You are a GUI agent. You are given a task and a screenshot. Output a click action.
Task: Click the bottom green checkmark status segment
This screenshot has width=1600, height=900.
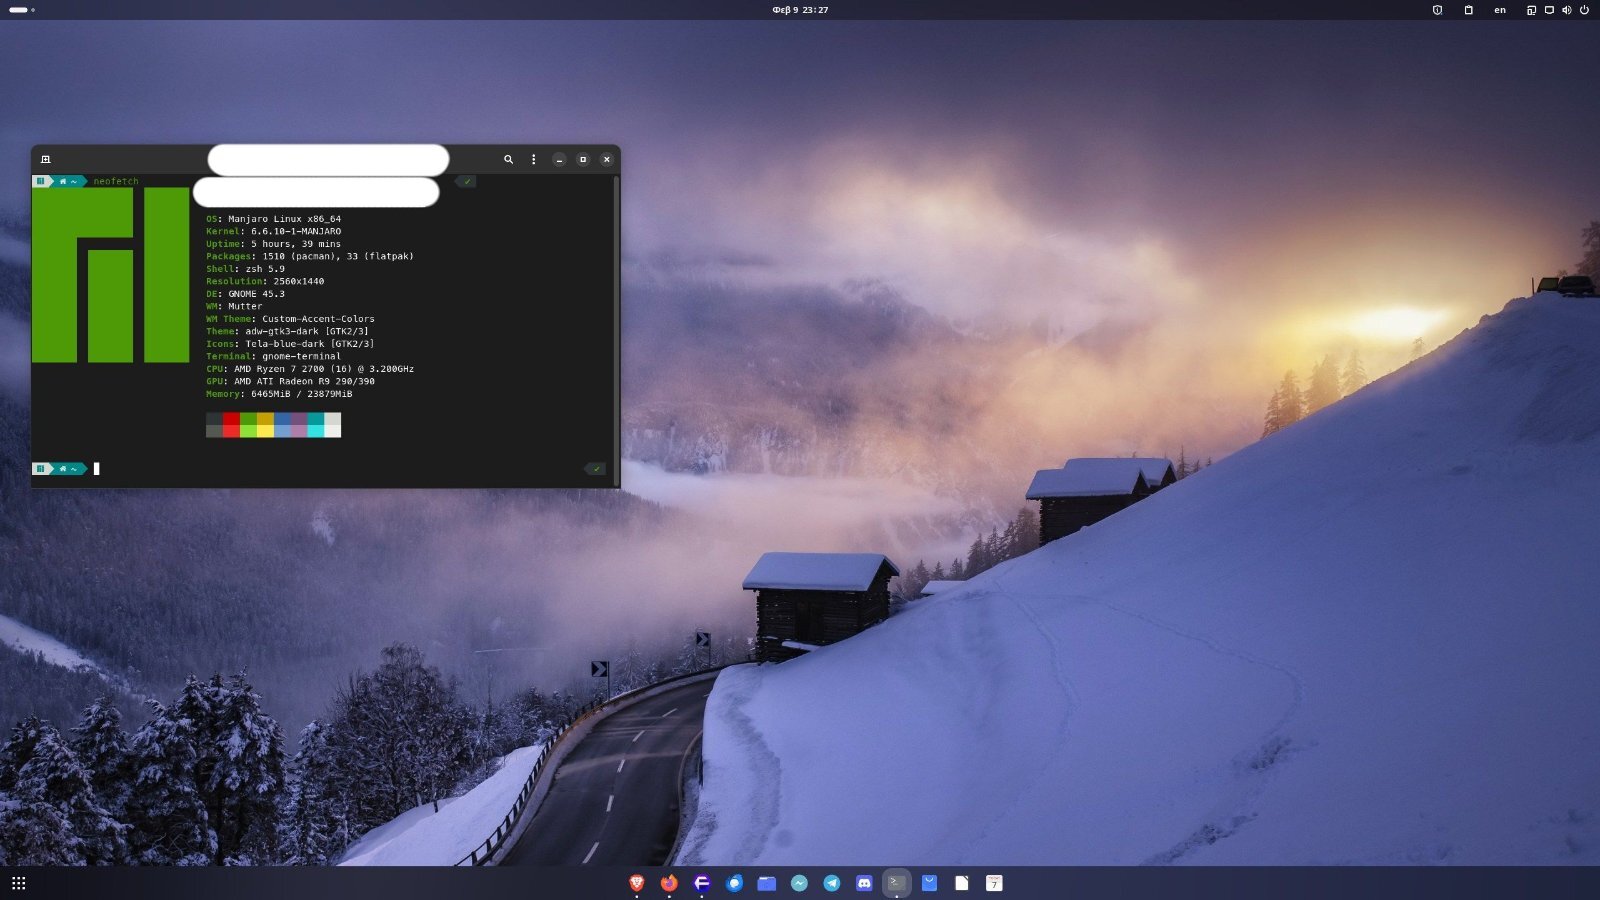pos(596,468)
